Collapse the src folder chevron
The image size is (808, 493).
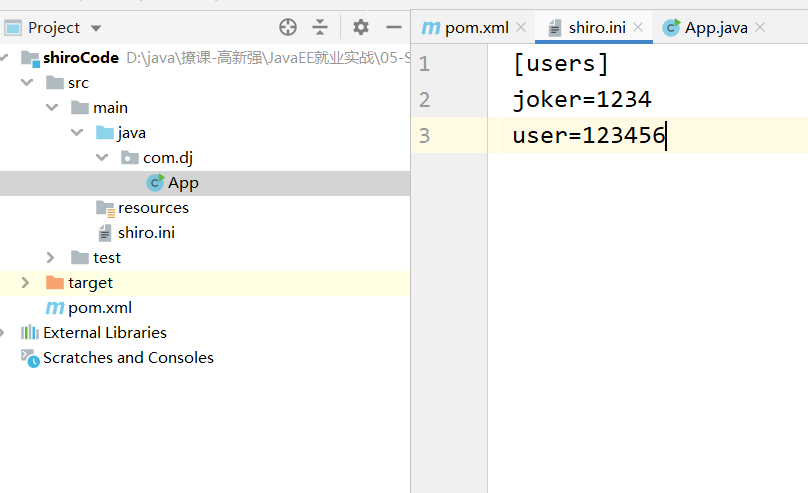pyautogui.click(x=27, y=82)
